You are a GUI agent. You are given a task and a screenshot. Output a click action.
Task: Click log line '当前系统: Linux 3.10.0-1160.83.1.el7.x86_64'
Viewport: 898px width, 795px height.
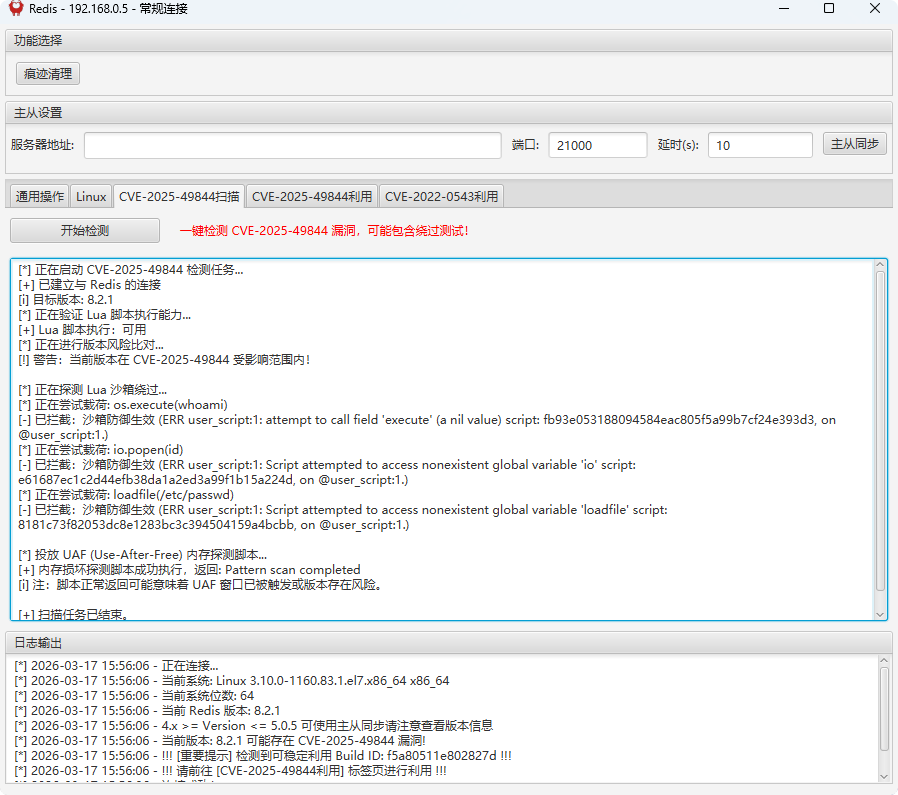(x=232, y=680)
